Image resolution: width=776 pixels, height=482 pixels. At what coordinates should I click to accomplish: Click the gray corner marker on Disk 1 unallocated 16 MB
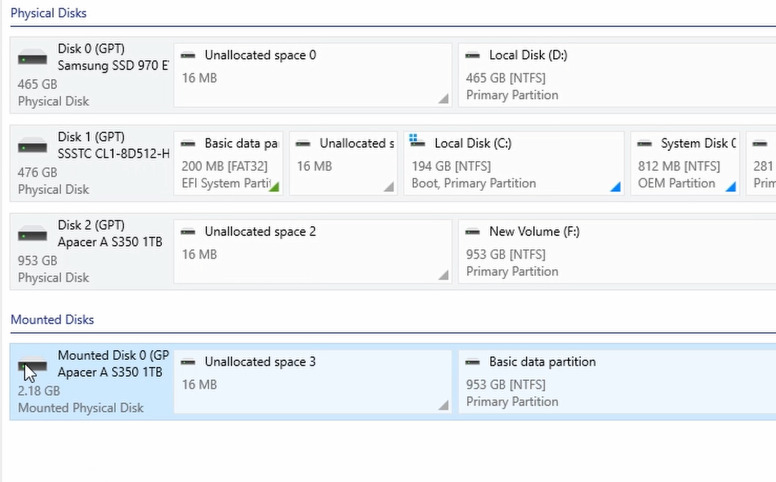tap(389, 187)
